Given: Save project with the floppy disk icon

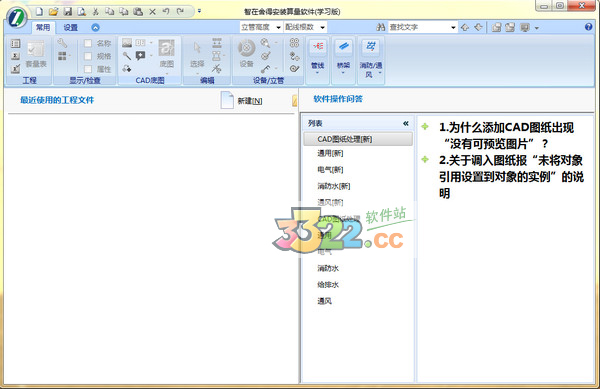Looking at the screenshot, I should pyautogui.click(x=68, y=11).
